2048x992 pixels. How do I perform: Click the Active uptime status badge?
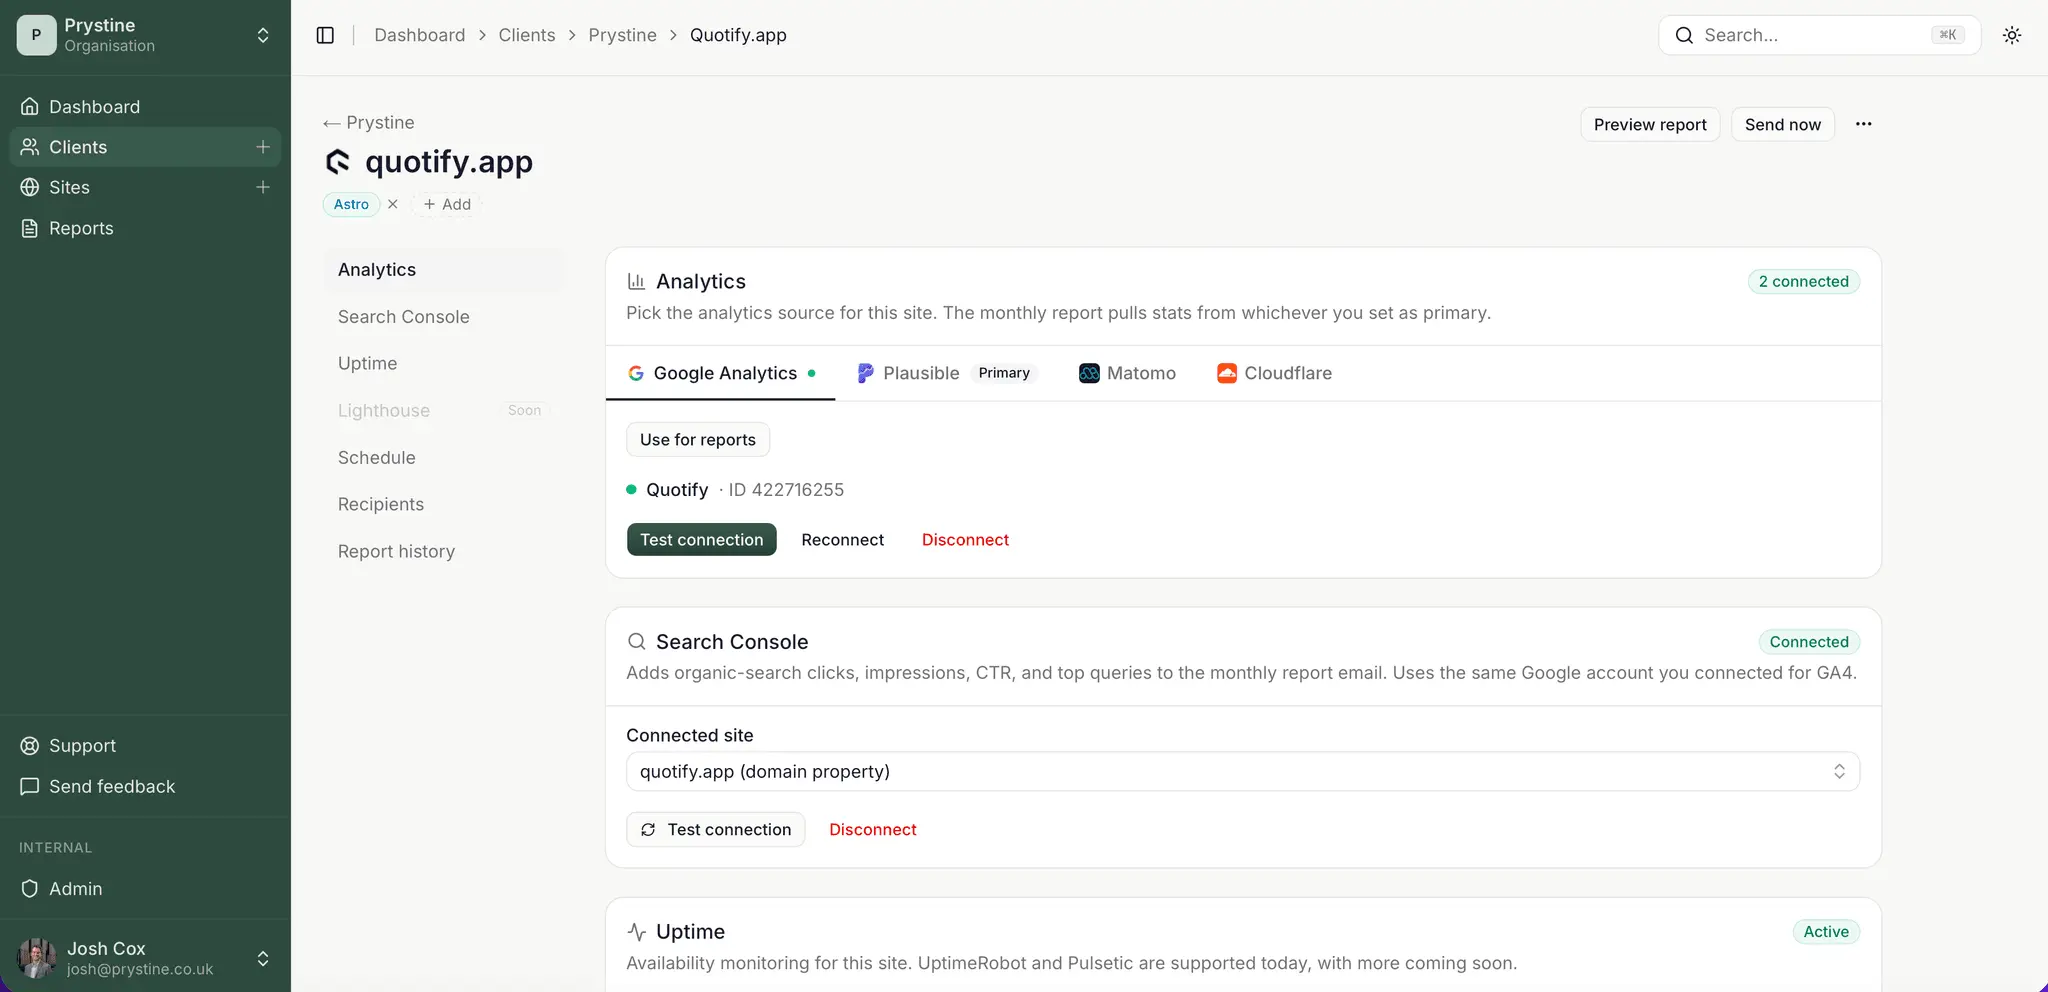pos(1826,932)
